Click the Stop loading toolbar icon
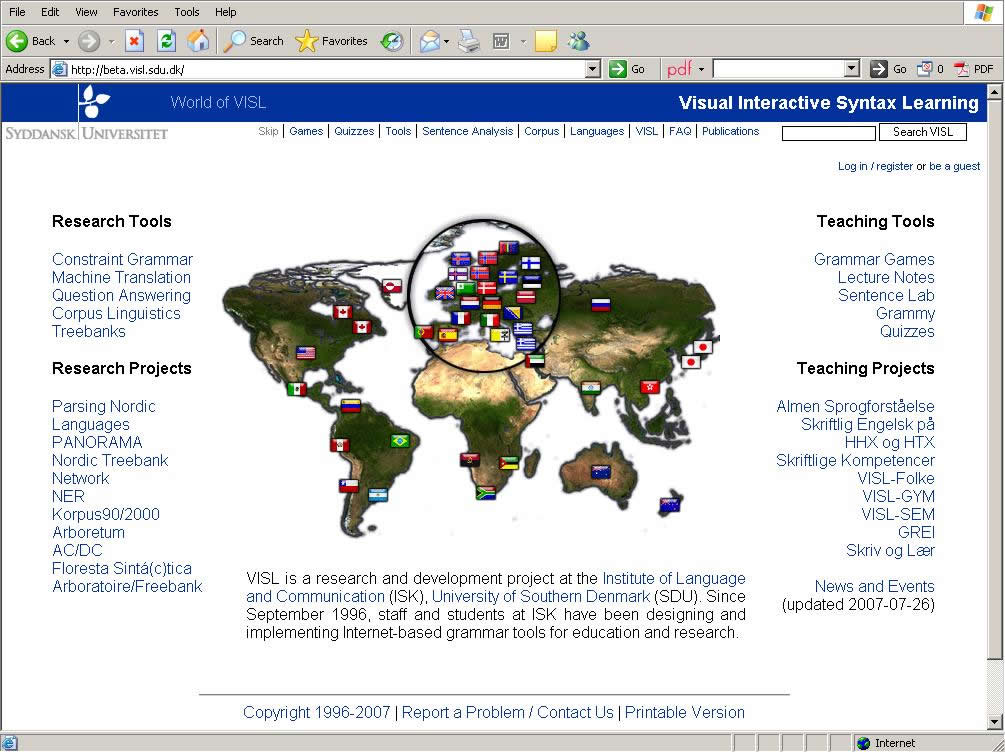 click(135, 41)
